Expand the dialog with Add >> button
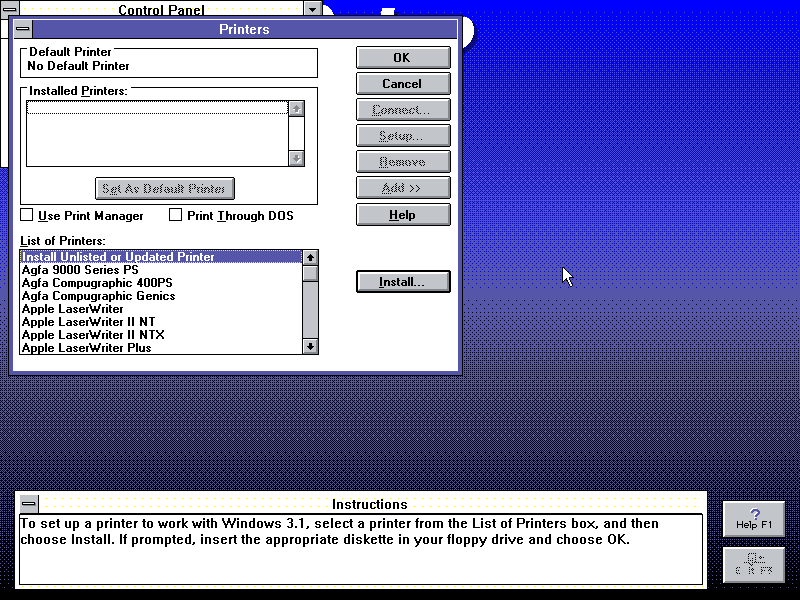The width and height of the screenshot is (800, 600). [403, 188]
